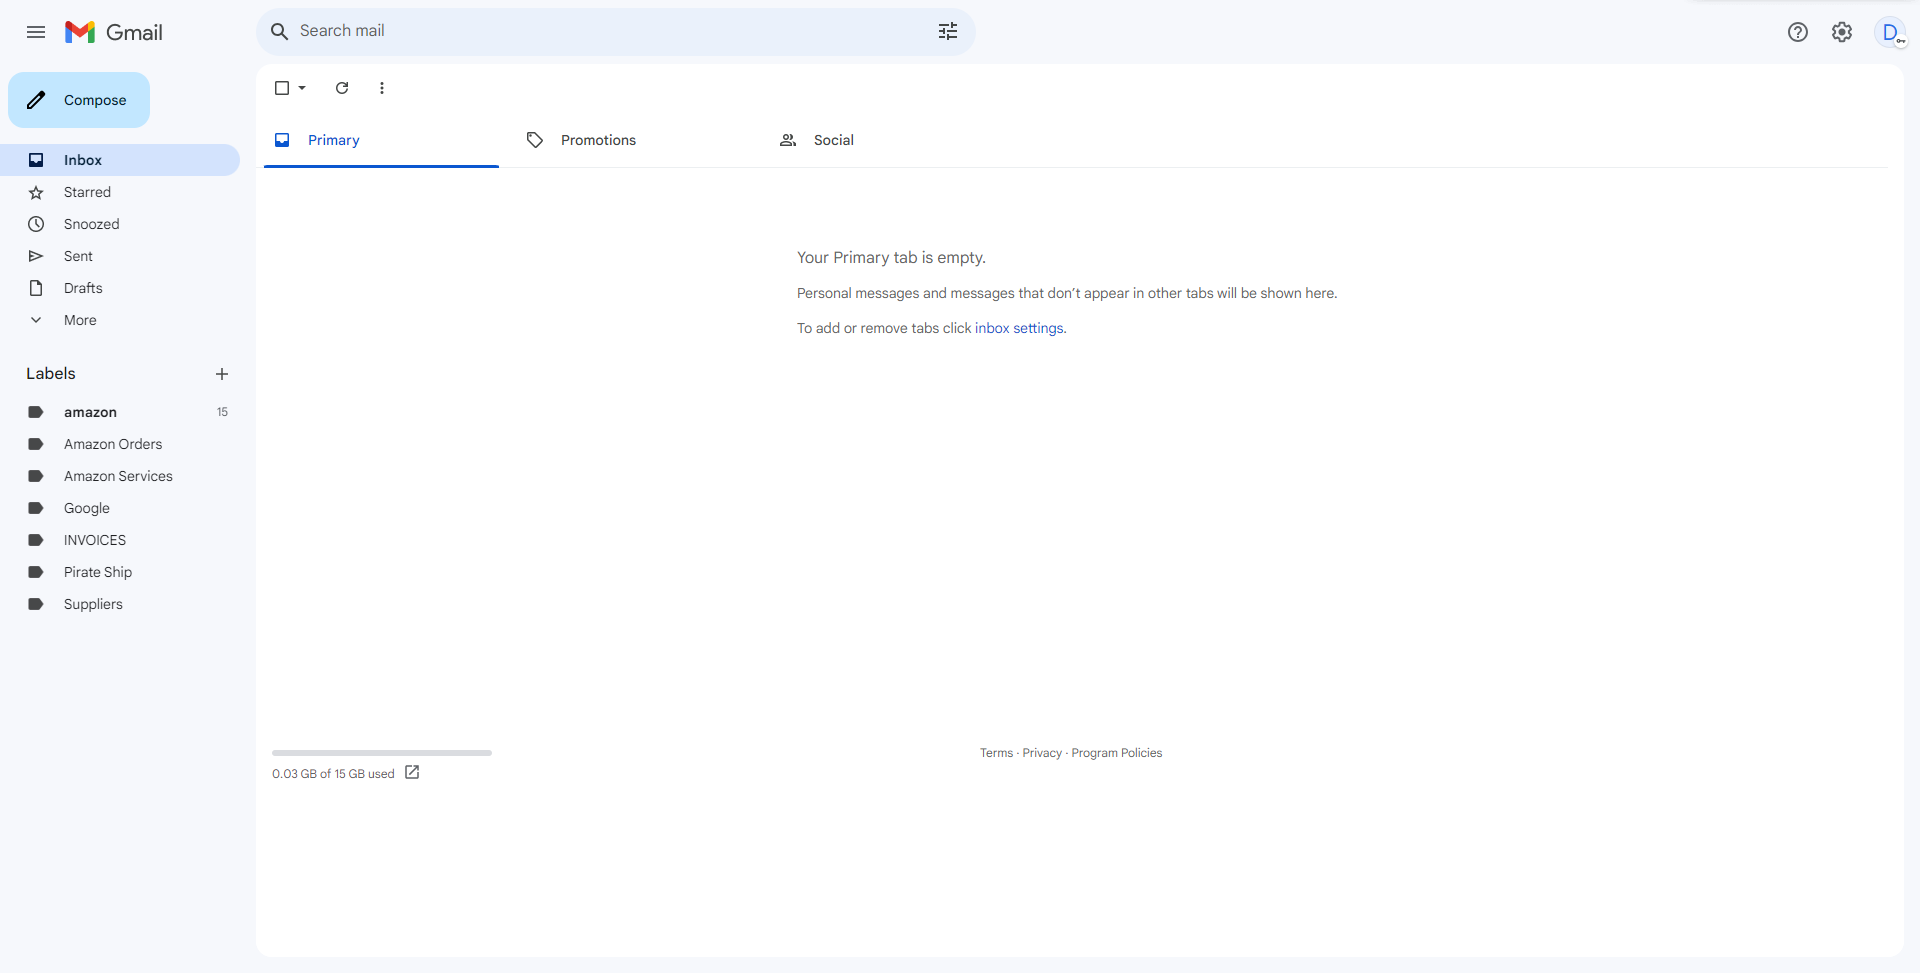Open the Google account avatar
This screenshot has width=1920, height=973.
(1890, 32)
